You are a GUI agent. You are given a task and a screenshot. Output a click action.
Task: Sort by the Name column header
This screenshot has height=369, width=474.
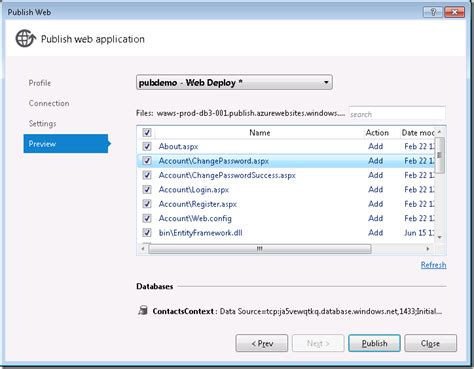pyautogui.click(x=260, y=132)
